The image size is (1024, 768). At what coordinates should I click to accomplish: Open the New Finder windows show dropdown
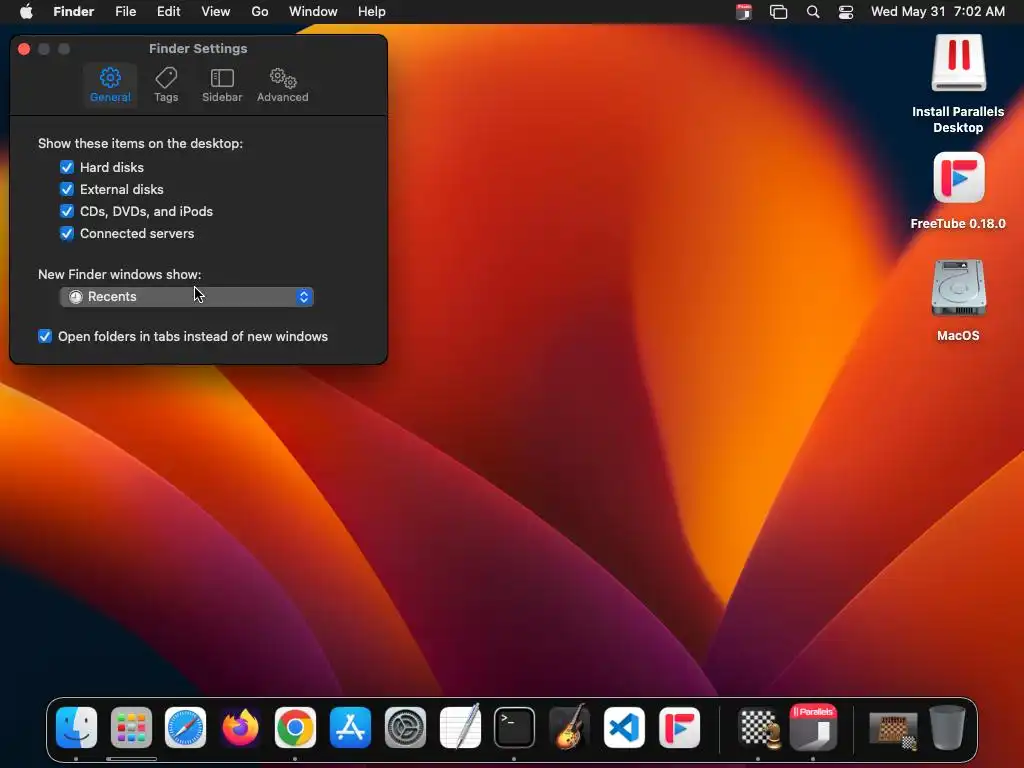(187, 296)
